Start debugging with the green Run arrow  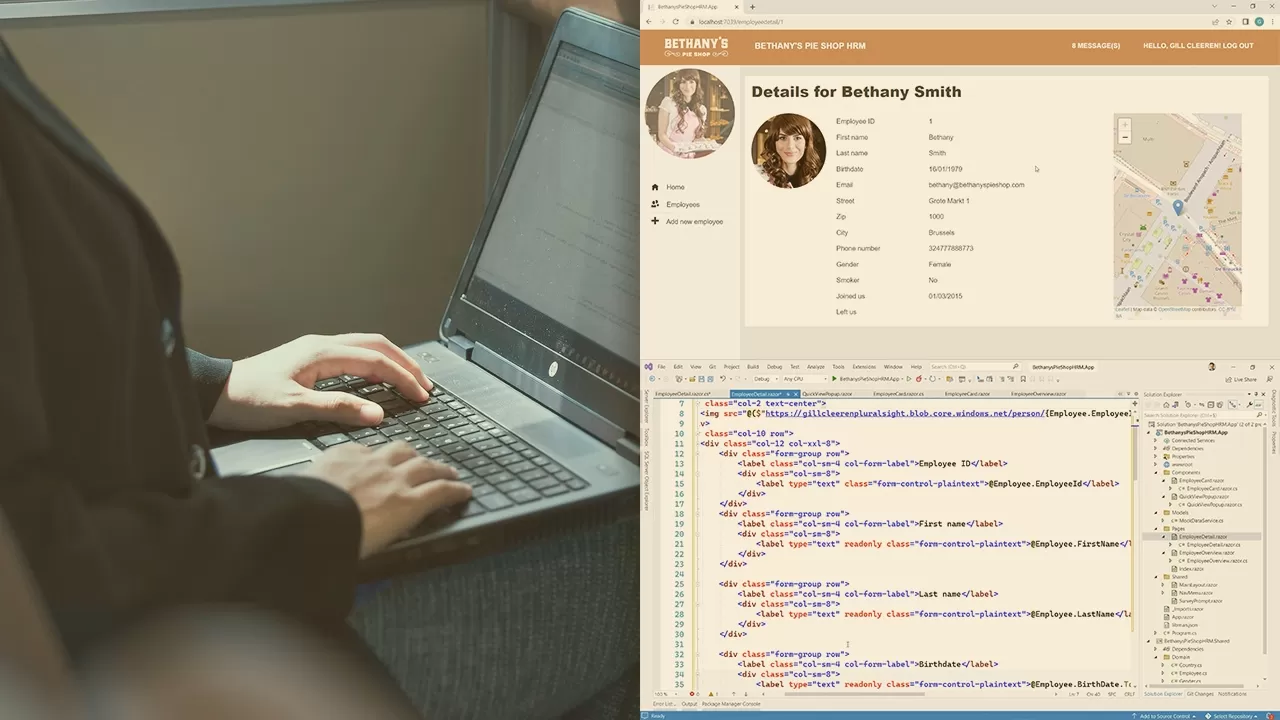point(834,379)
